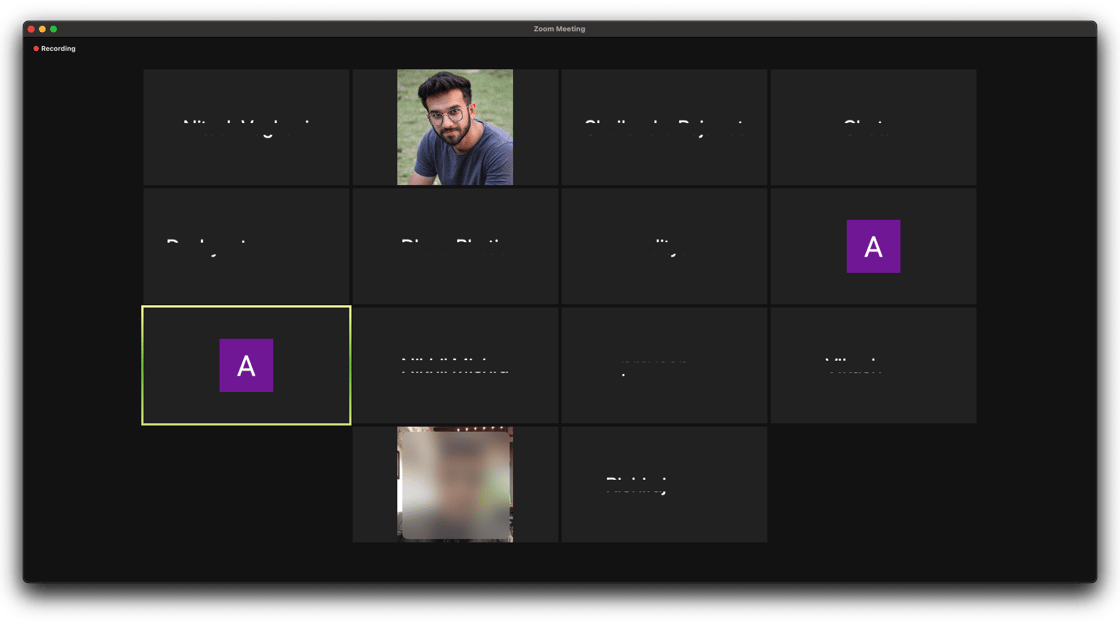The height and width of the screenshot is (624, 1120).
Task: Select the blurred profile photo tile
Action: (x=455, y=484)
